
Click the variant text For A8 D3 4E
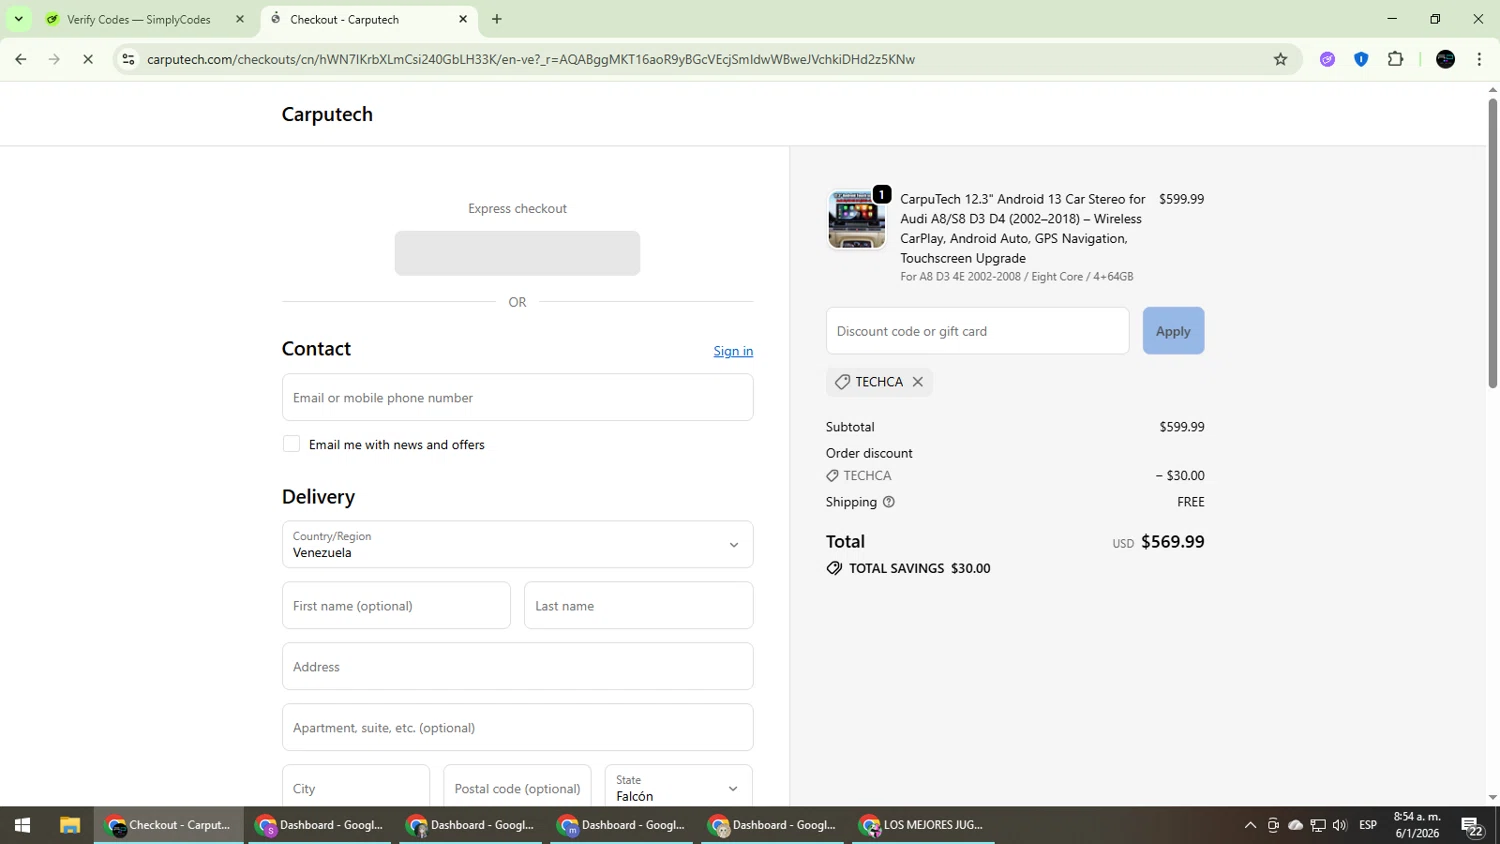(1017, 277)
